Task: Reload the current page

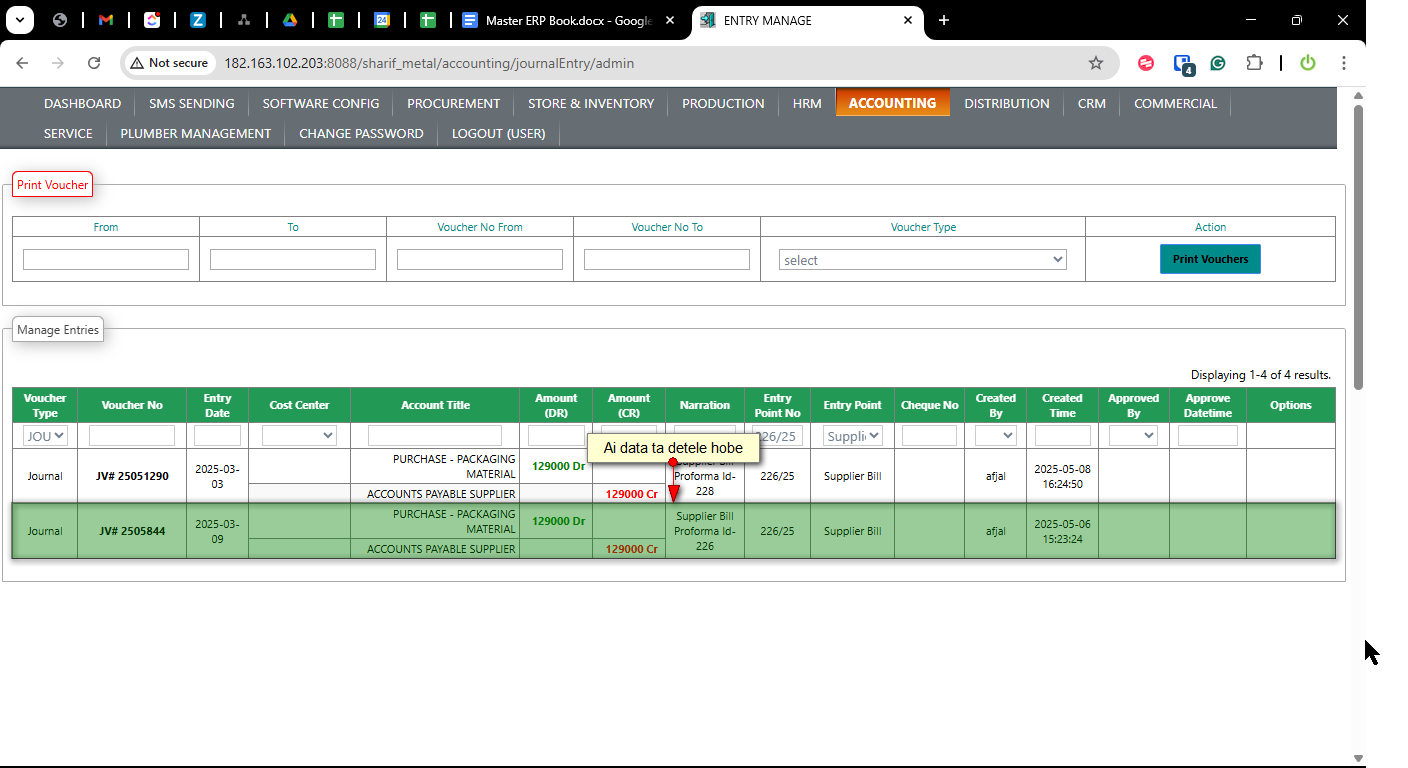Action: pos(94,63)
